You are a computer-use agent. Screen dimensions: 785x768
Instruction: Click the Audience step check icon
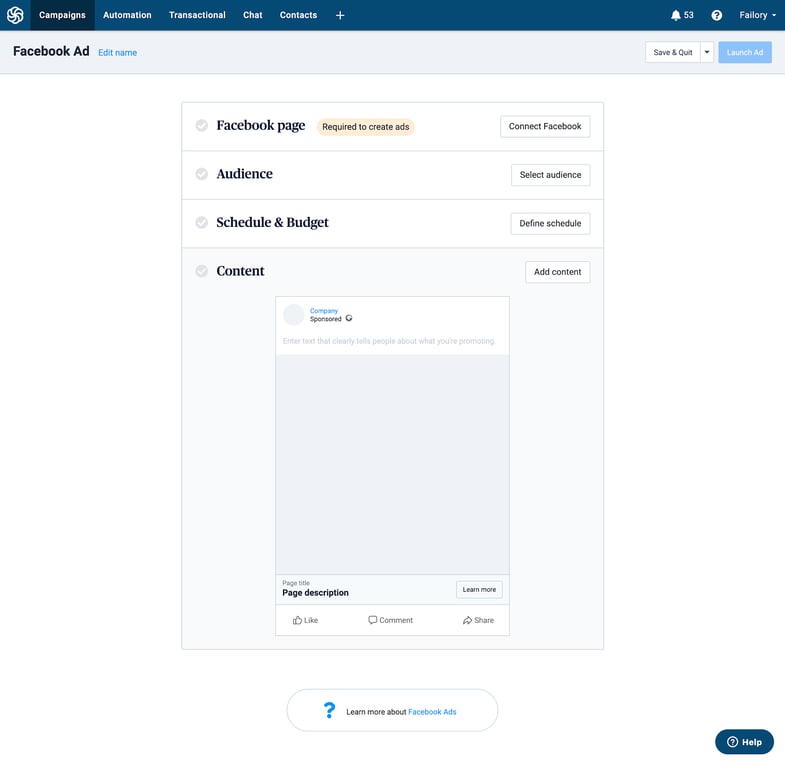[202, 174]
